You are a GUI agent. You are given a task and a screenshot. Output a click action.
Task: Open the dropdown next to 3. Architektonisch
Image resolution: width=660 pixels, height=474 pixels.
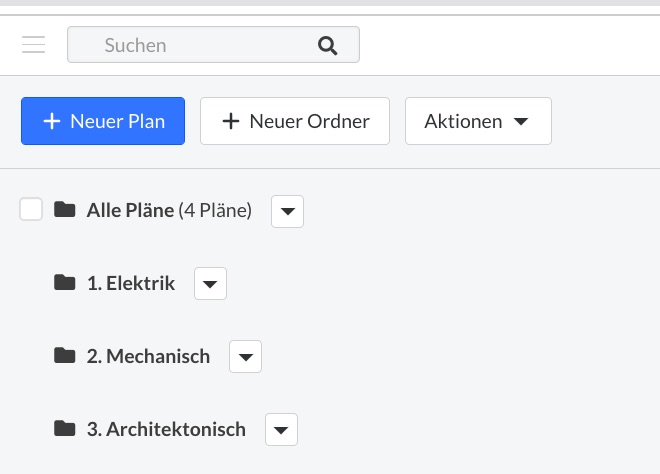click(x=282, y=430)
